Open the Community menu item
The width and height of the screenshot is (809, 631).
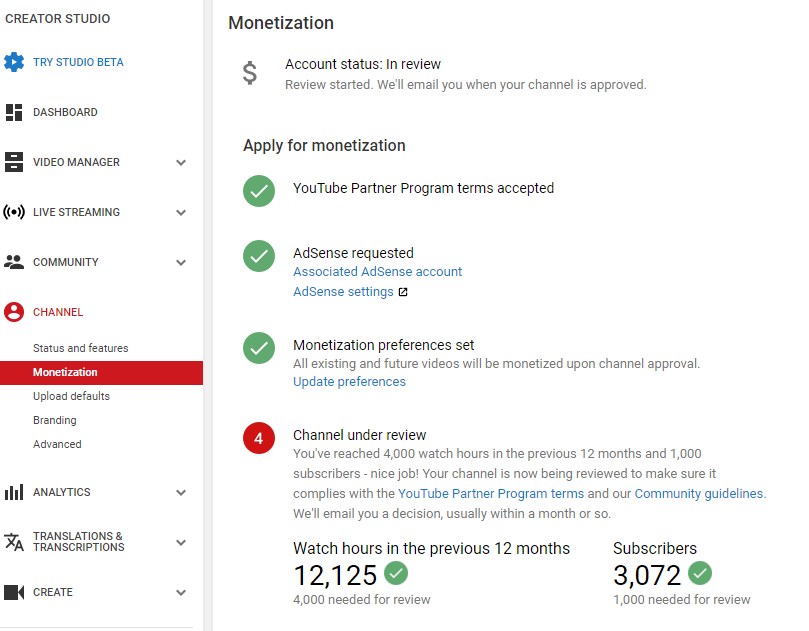tap(66, 262)
